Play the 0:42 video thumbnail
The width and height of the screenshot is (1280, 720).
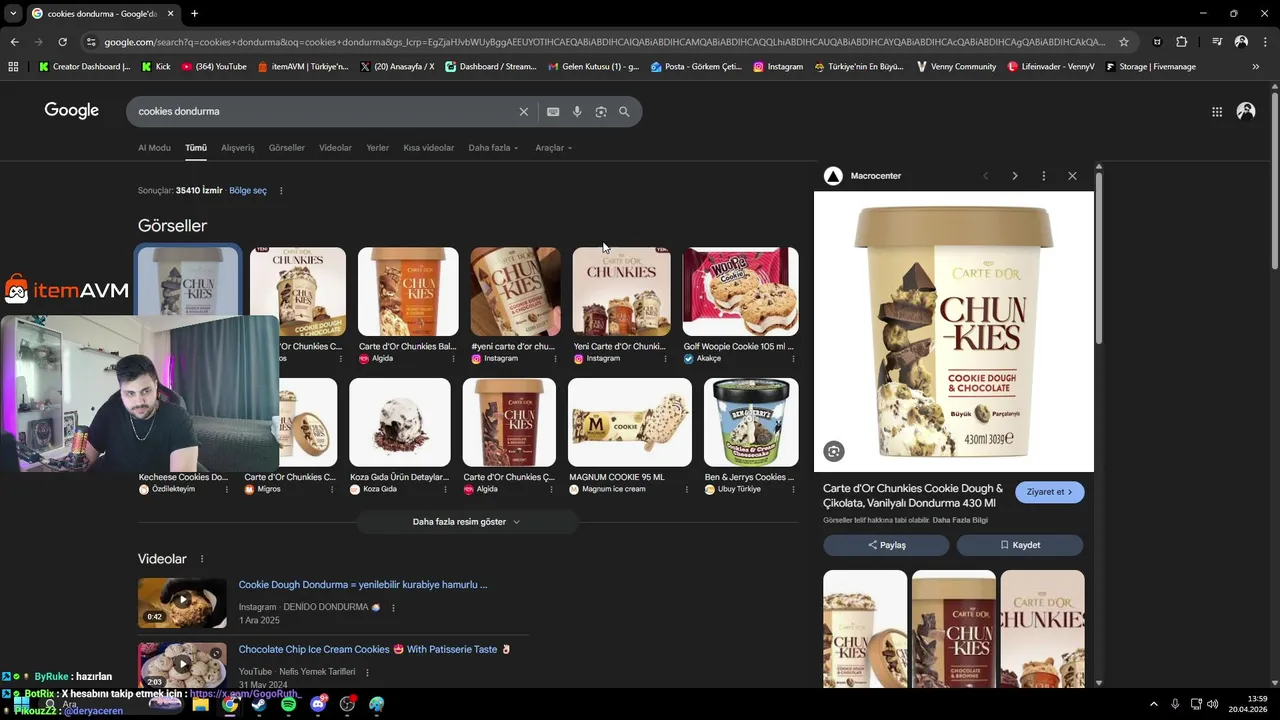(182, 601)
